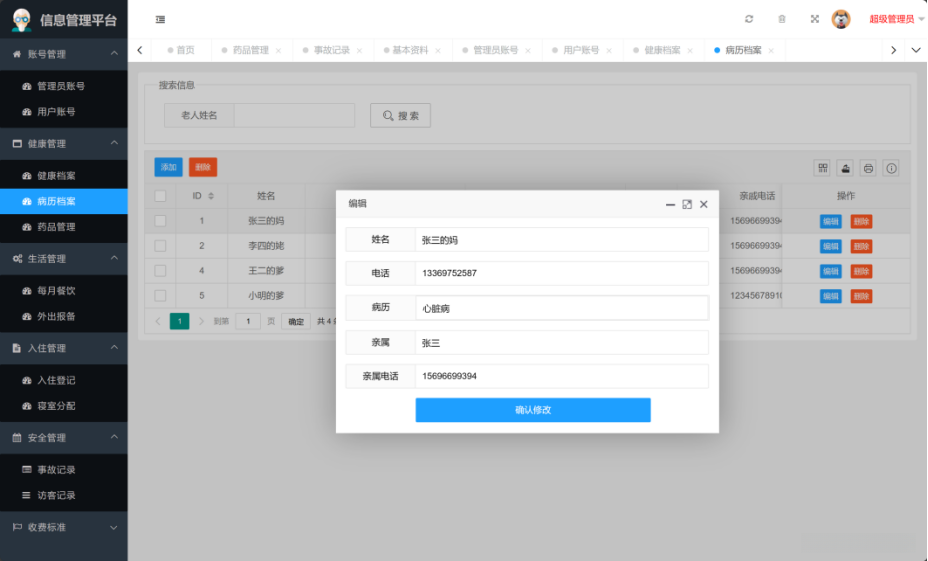The height and width of the screenshot is (561, 928).
Task: Click the refresh icon in top bar
Action: (x=749, y=19)
